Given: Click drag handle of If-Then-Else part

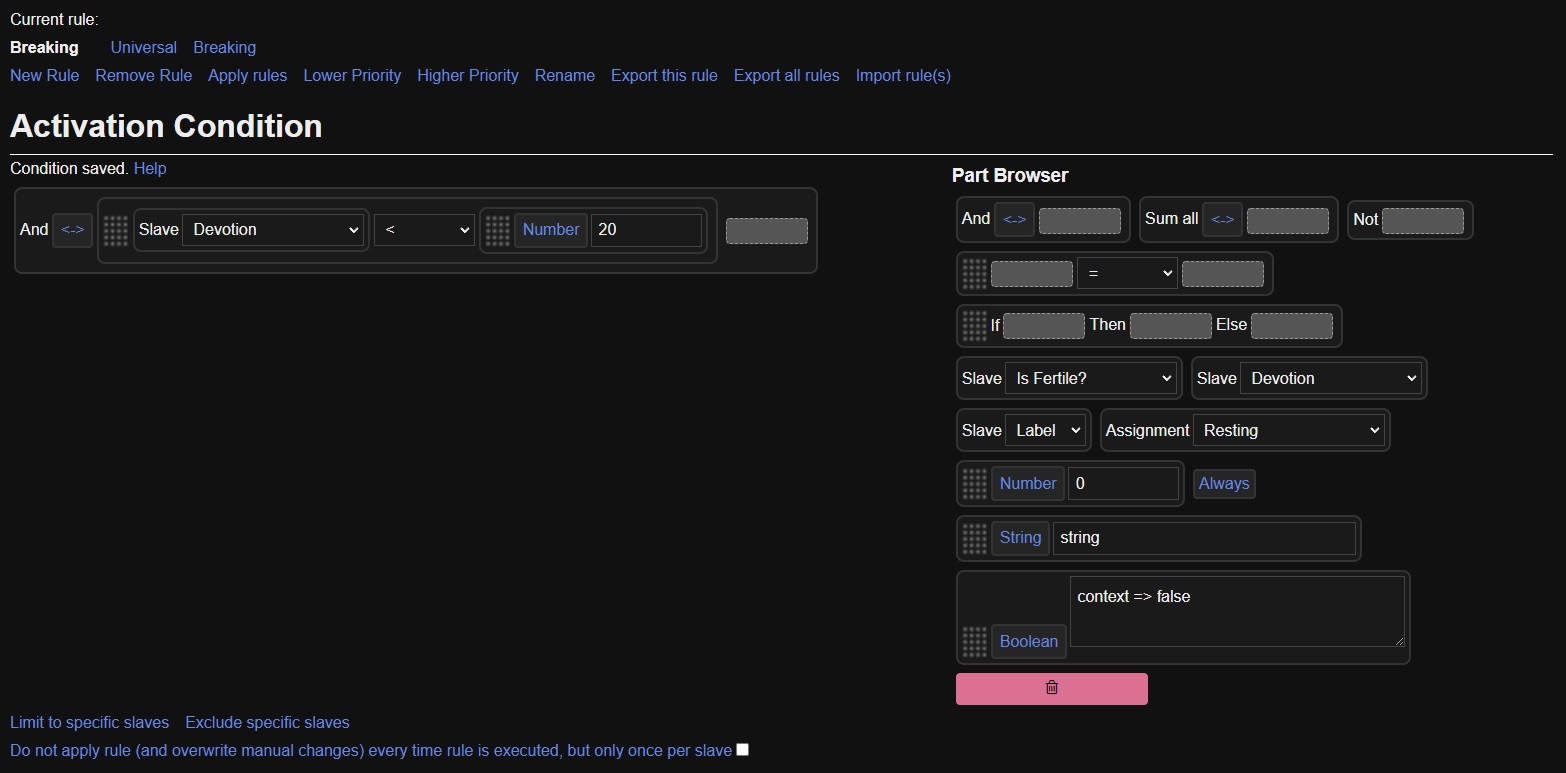Looking at the screenshot, I should pyautogui.click(x=974, y=325).
